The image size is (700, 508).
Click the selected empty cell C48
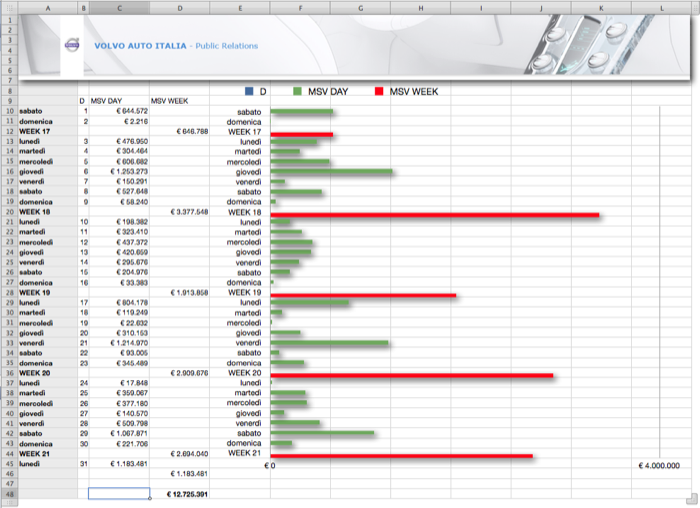(119, 494)
